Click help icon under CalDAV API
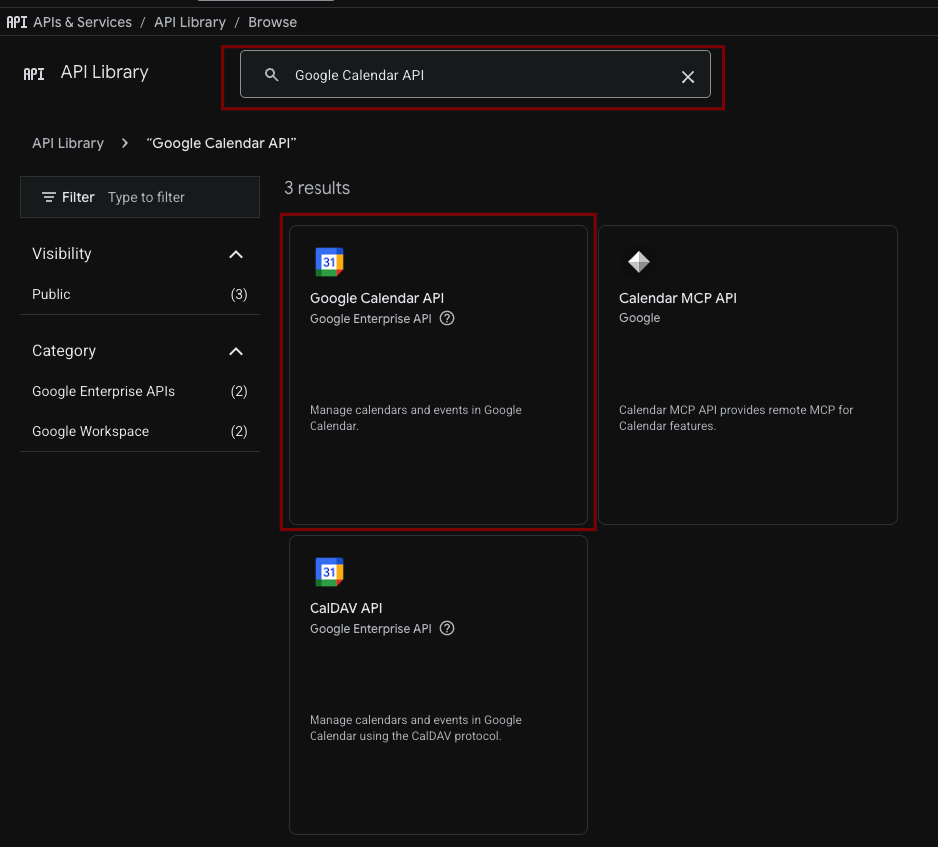This screenshot has height=847, width=938. tap(447, 628)
